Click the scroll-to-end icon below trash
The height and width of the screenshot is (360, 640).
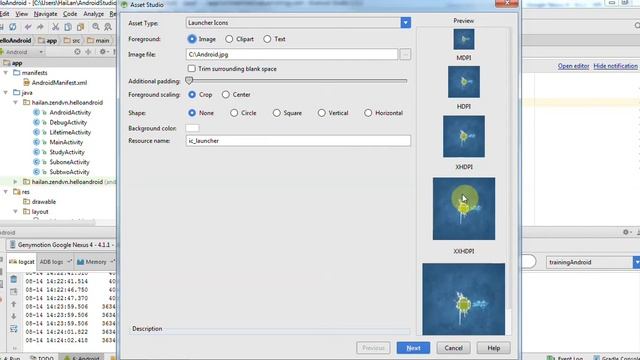(13, 291)
